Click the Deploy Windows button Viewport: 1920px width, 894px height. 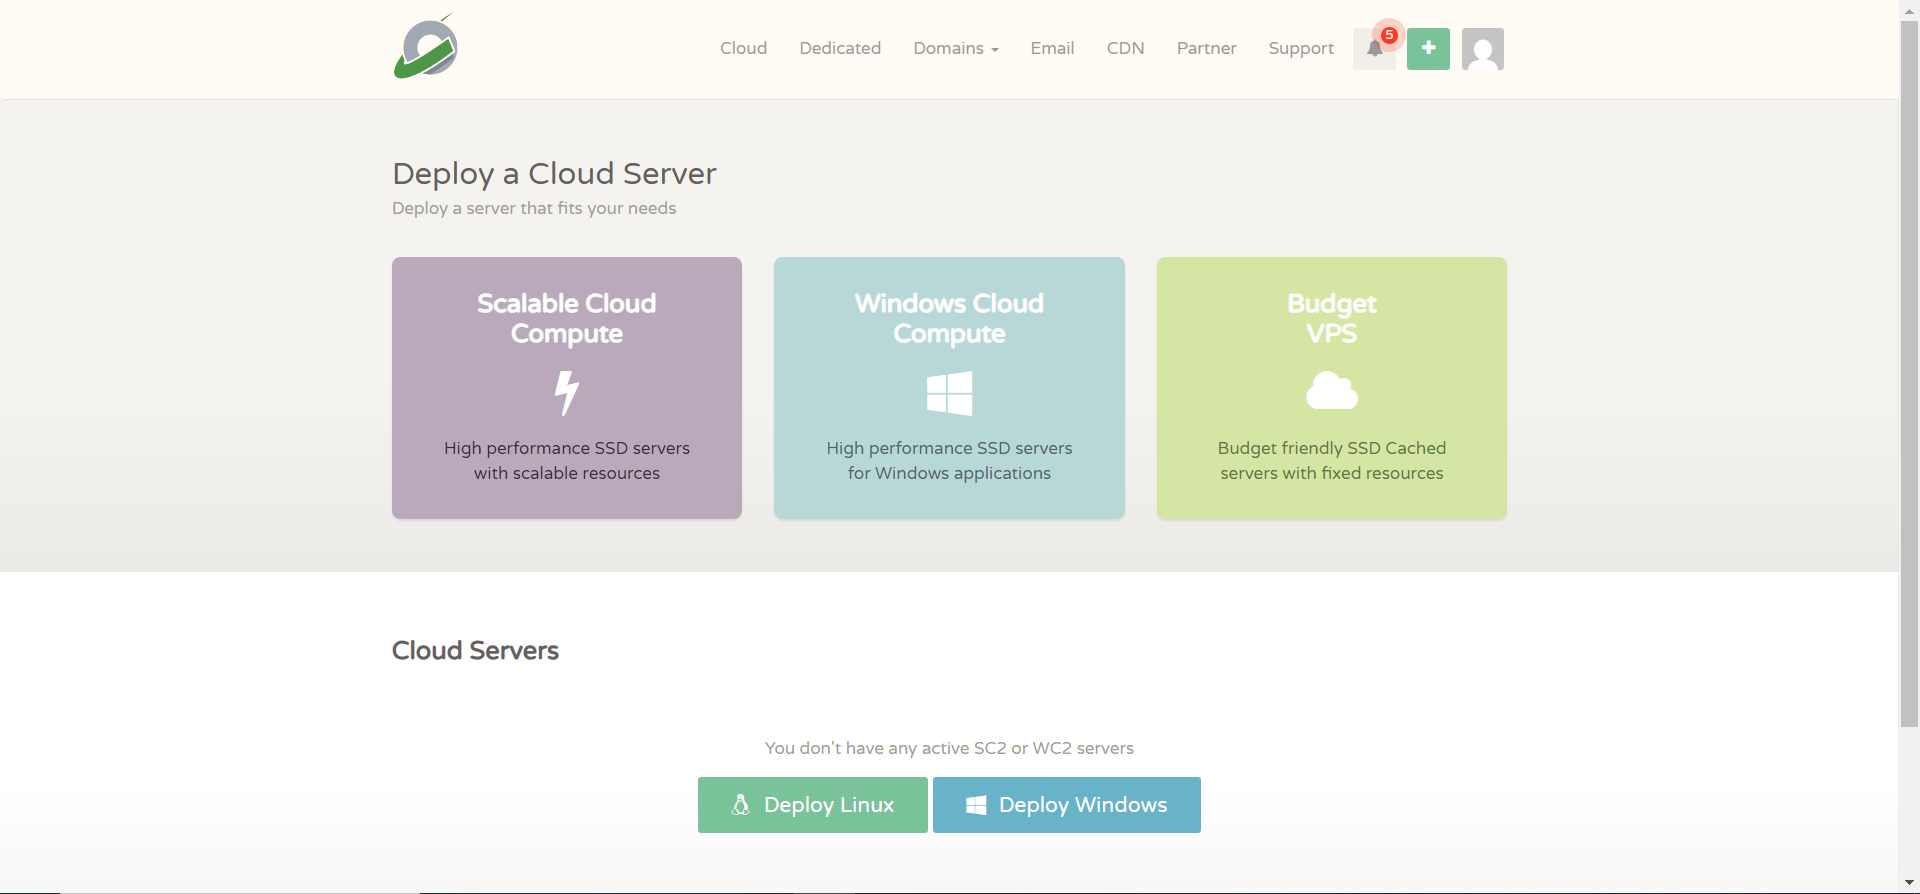(1067, 805)
